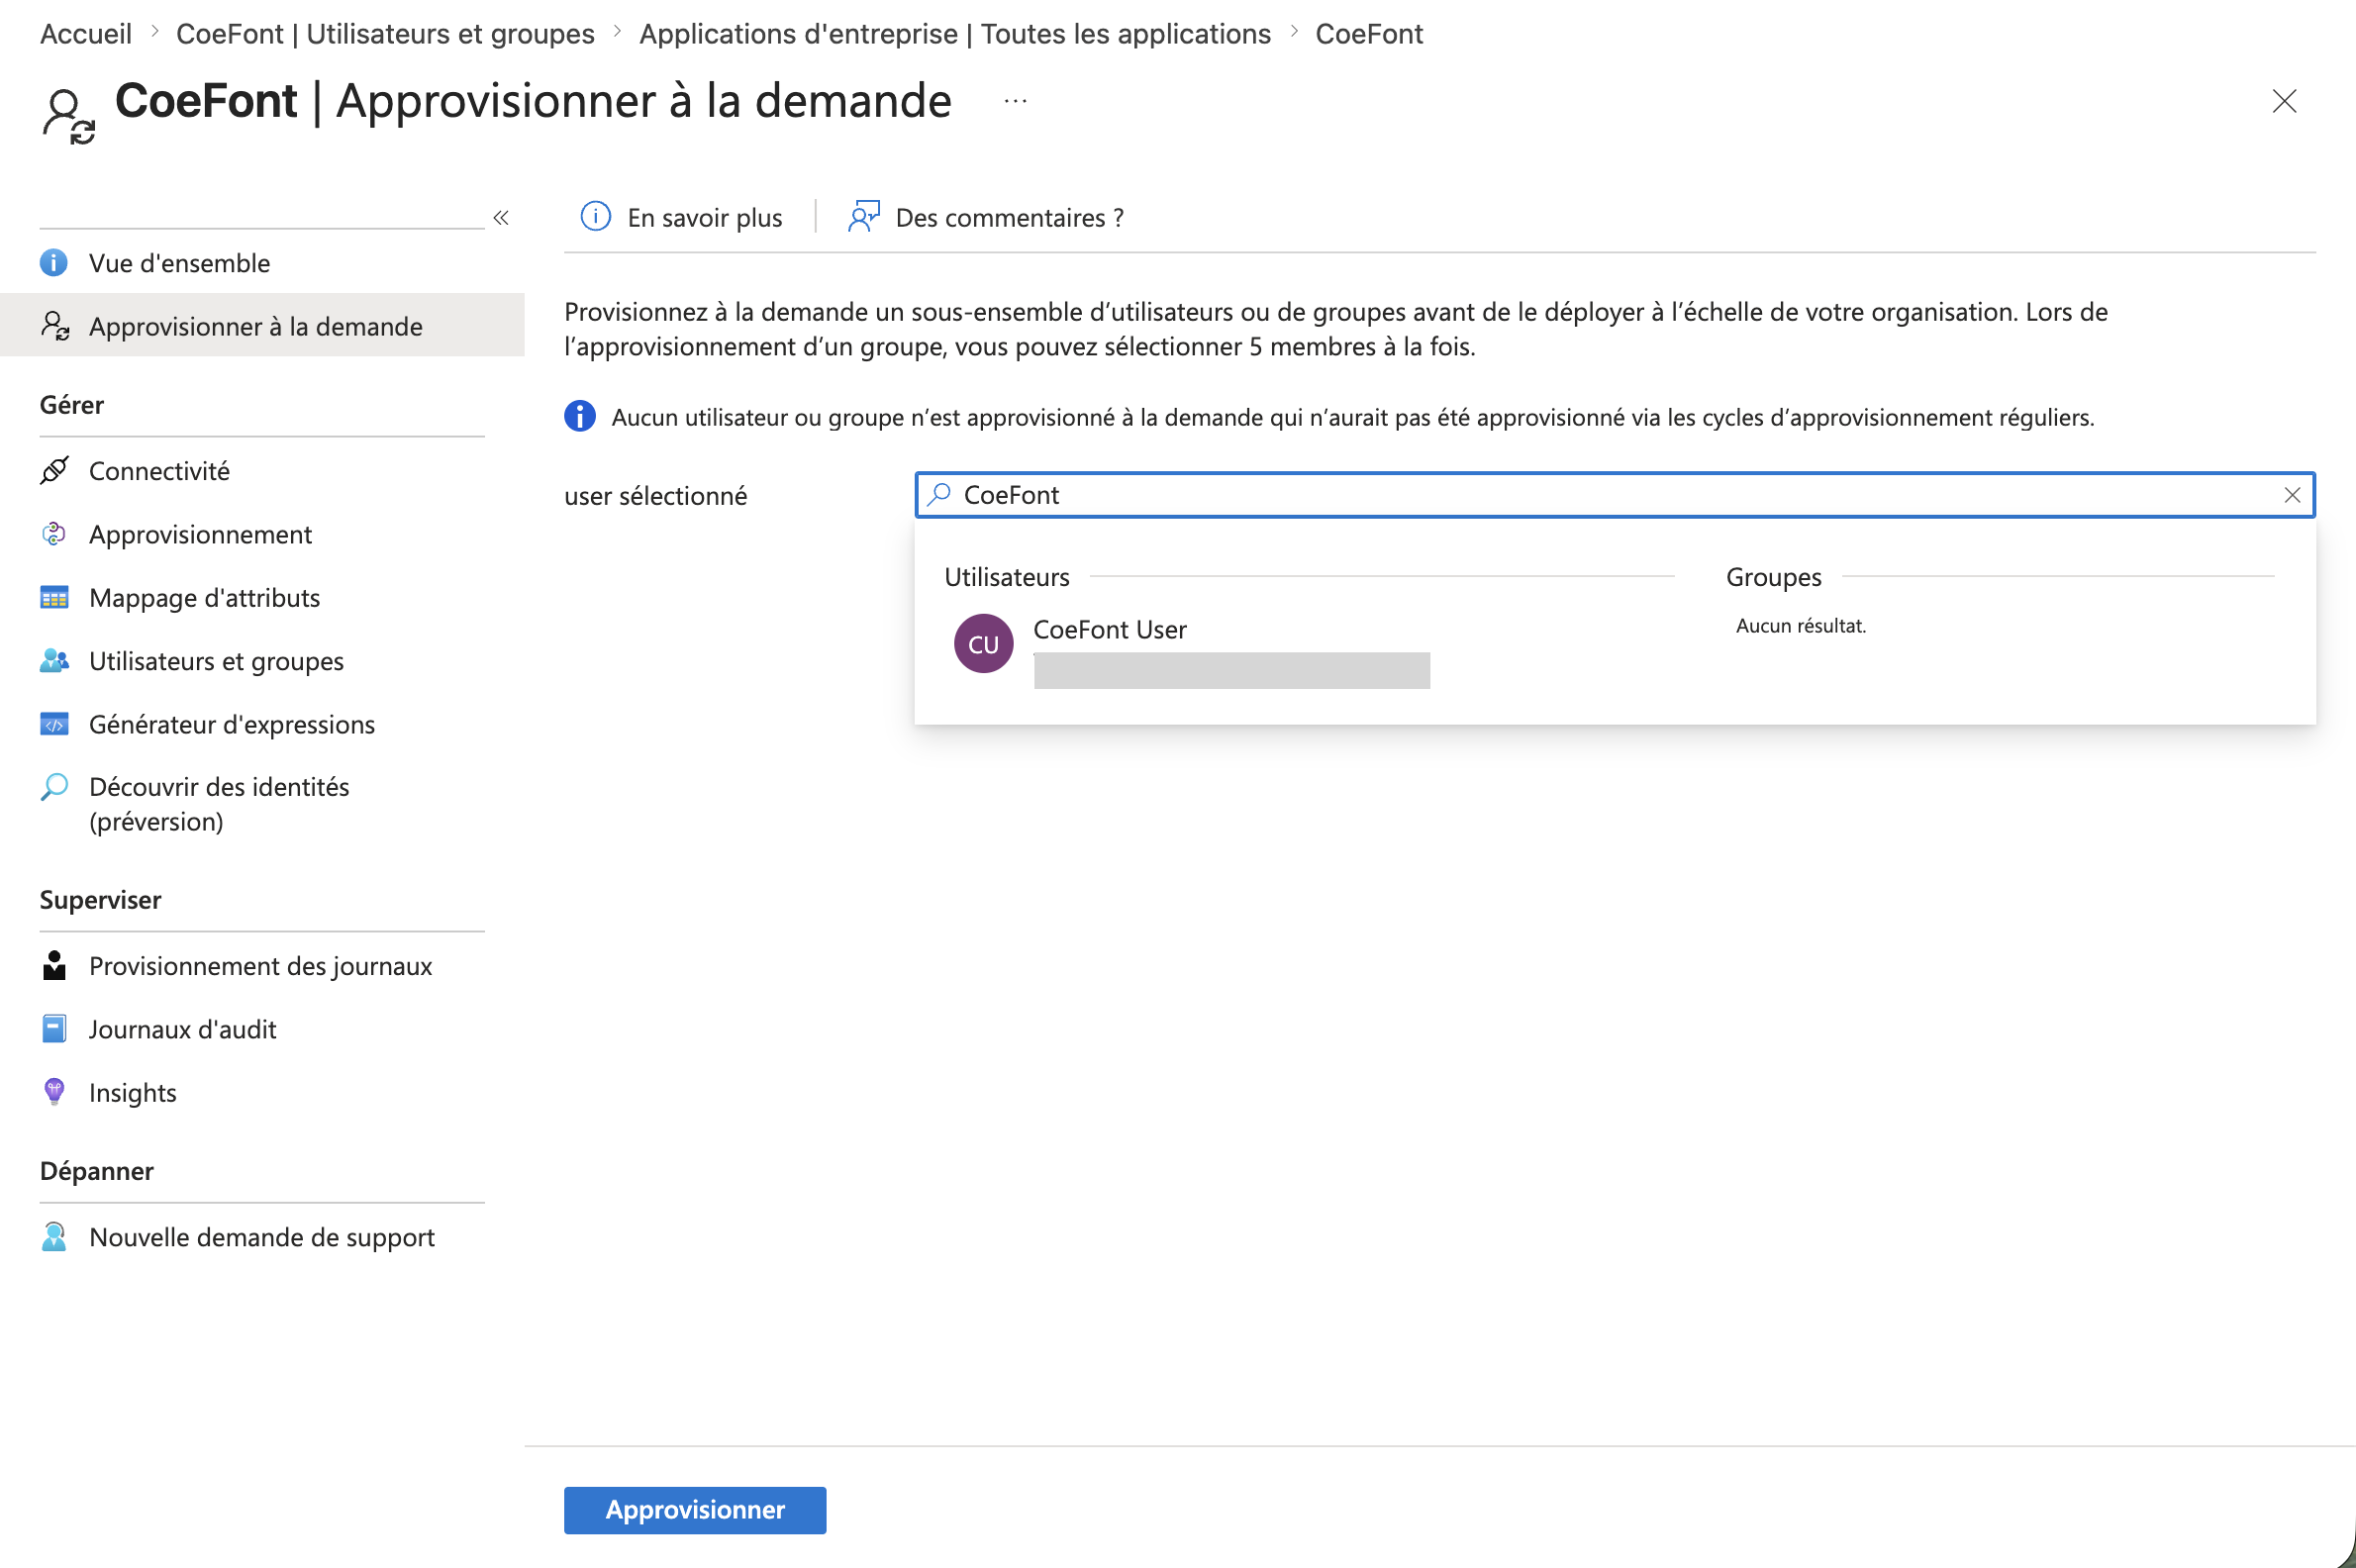Click the Approvisionnement sync icon

point(54,534)
